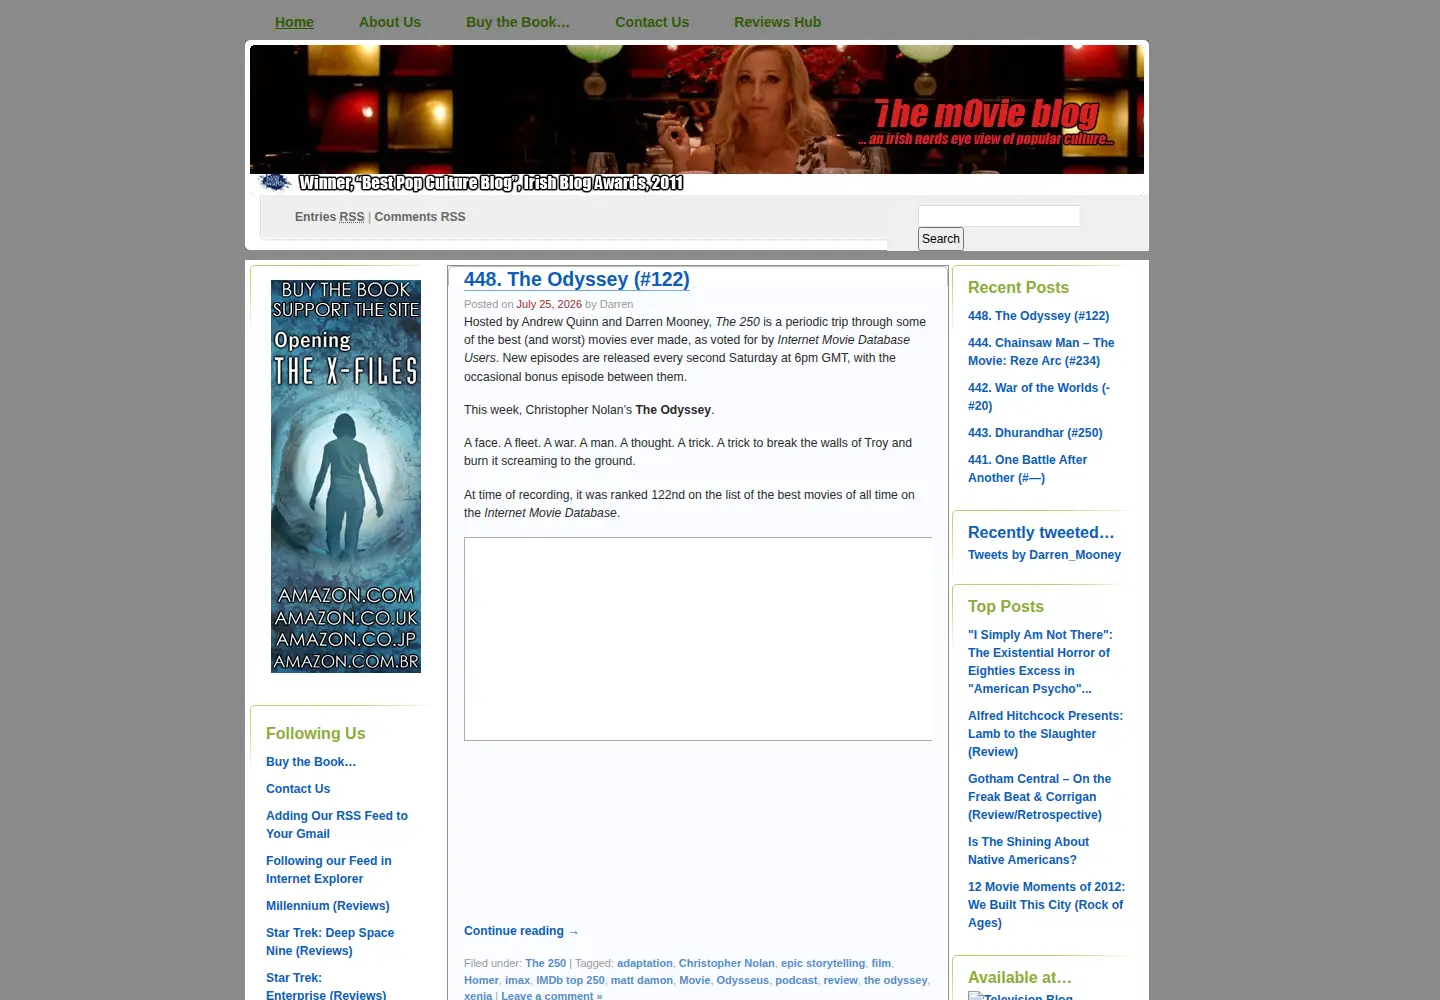Open Is The Shining About Native Americans?

click(1028, 851)
